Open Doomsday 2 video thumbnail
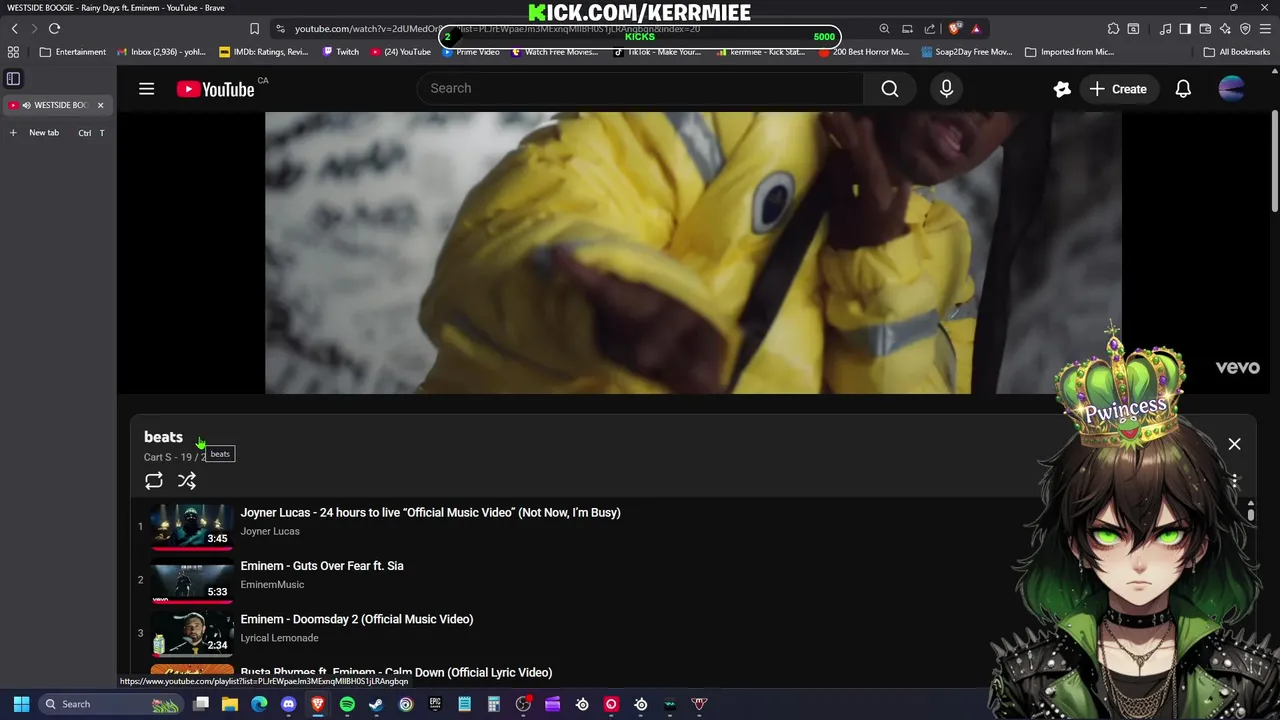Image resolution: width=1280 pixels, height=720 pixels. coord(192,633)
